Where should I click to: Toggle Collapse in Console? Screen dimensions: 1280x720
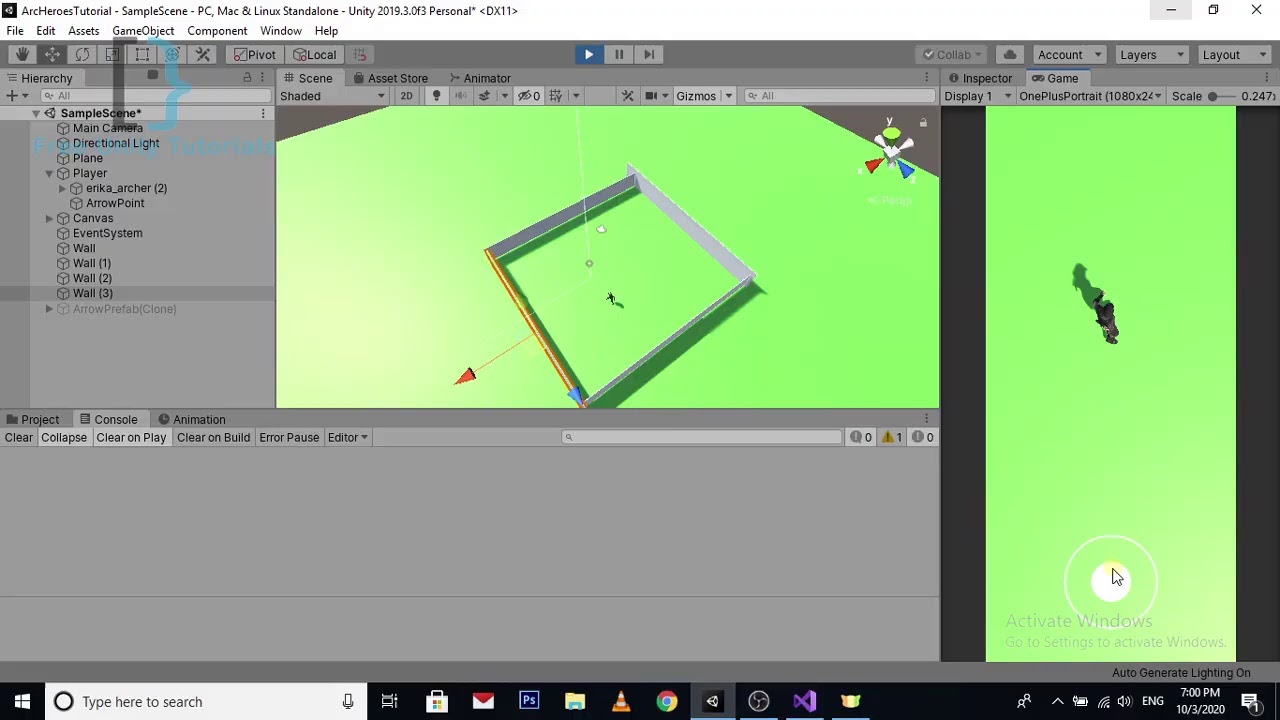click(x=64, y=437)
